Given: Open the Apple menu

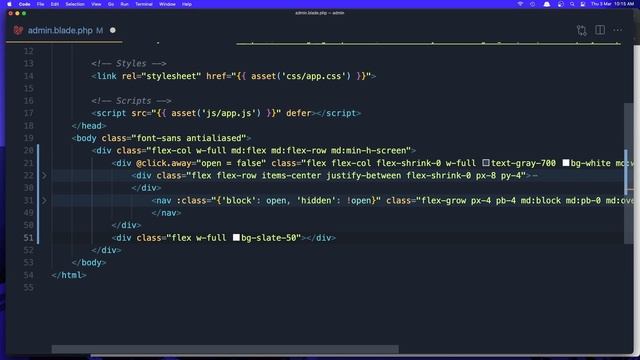Looking at the screenshot, I should pyautogui.click(x=9, y=4).
